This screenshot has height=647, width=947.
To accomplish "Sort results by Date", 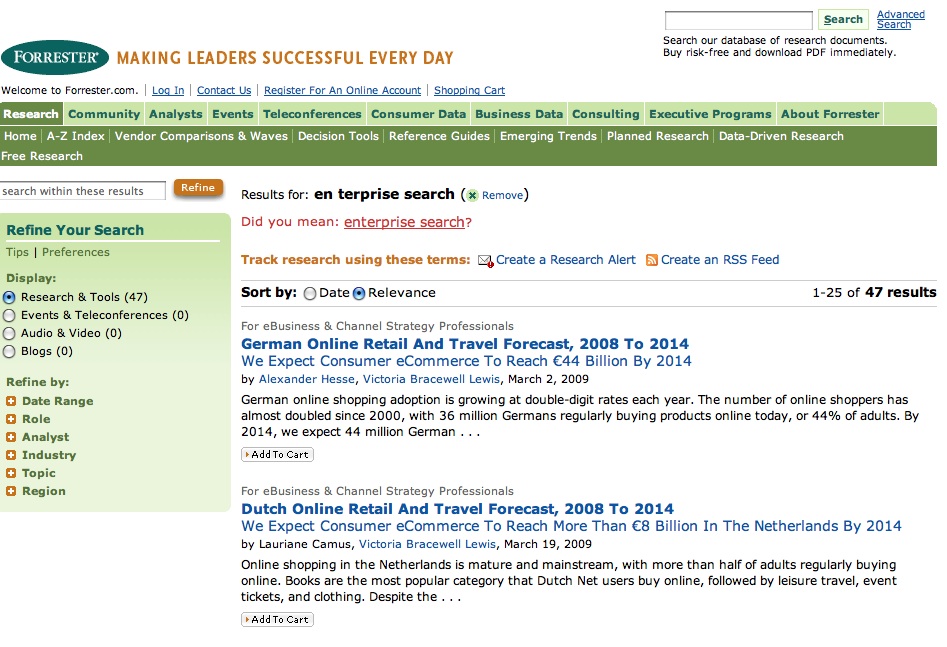I will [310, 293].
